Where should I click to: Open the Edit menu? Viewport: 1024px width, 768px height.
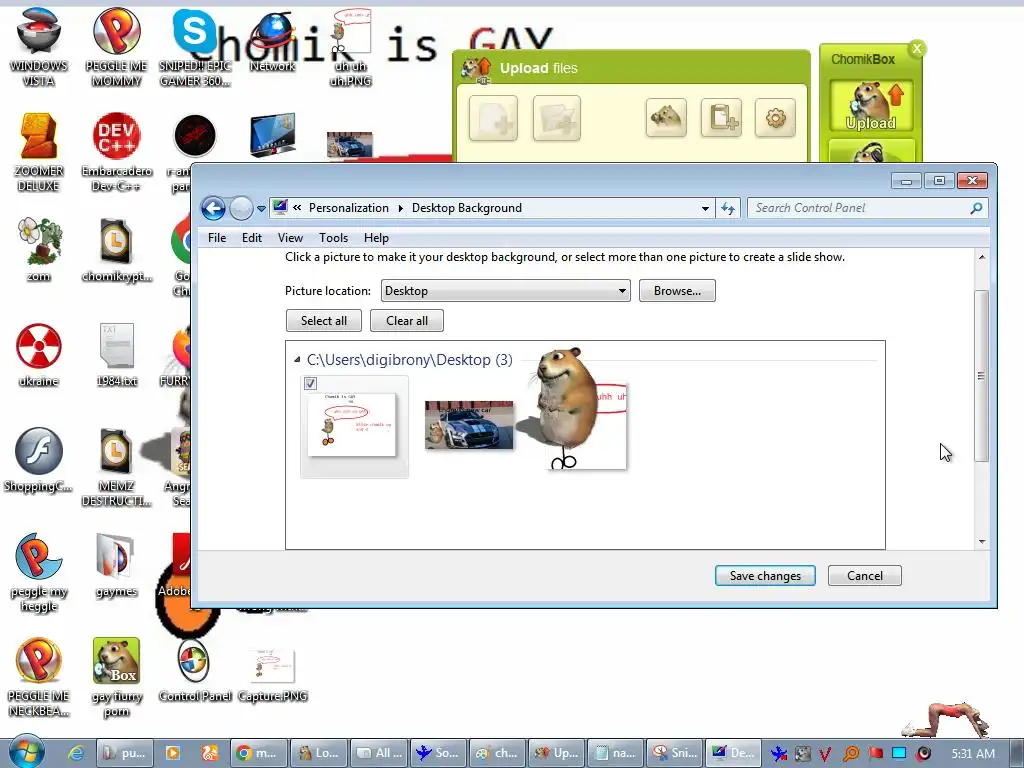(251, 238)
